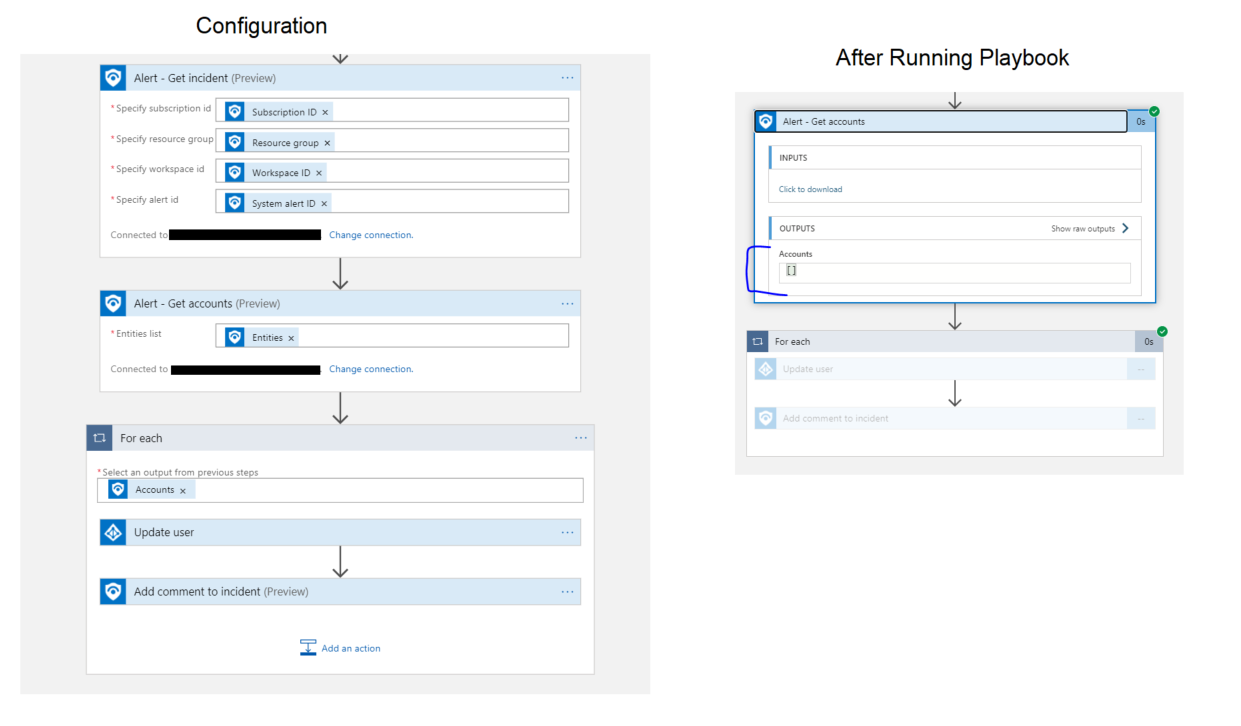Click the Entities token icon

point(233,336)
